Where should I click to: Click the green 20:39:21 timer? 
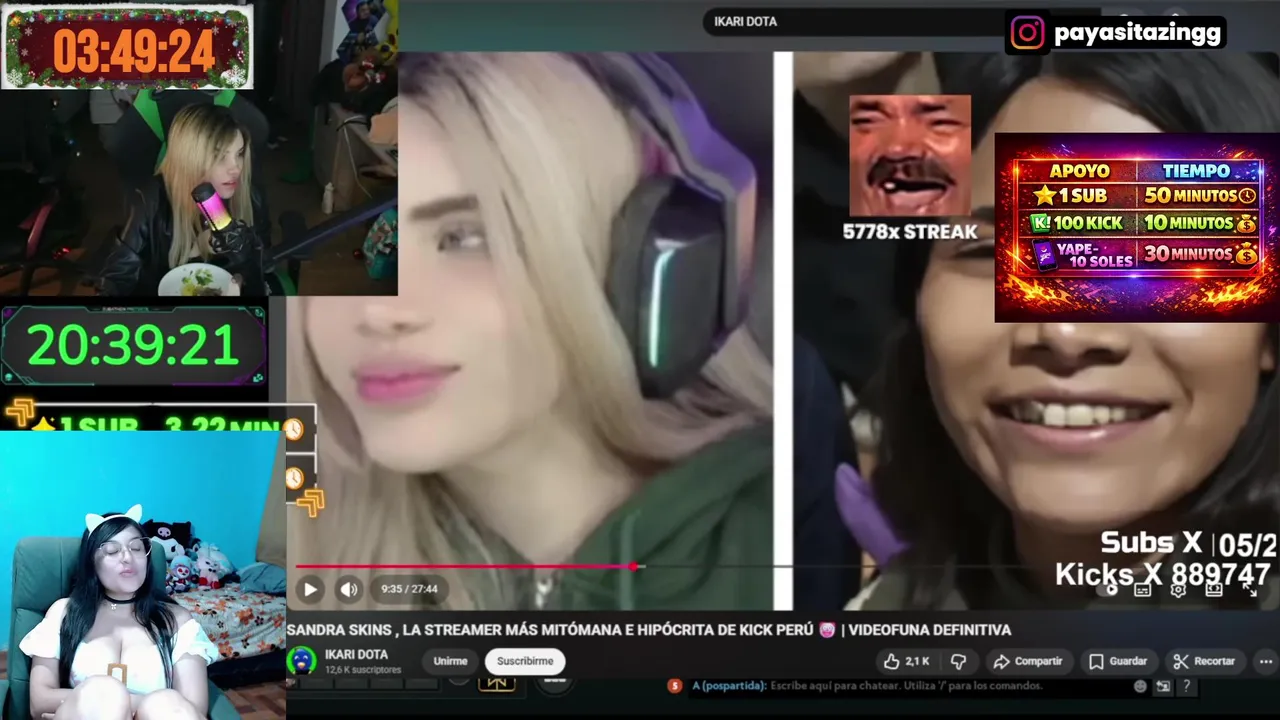click(133, 346)
